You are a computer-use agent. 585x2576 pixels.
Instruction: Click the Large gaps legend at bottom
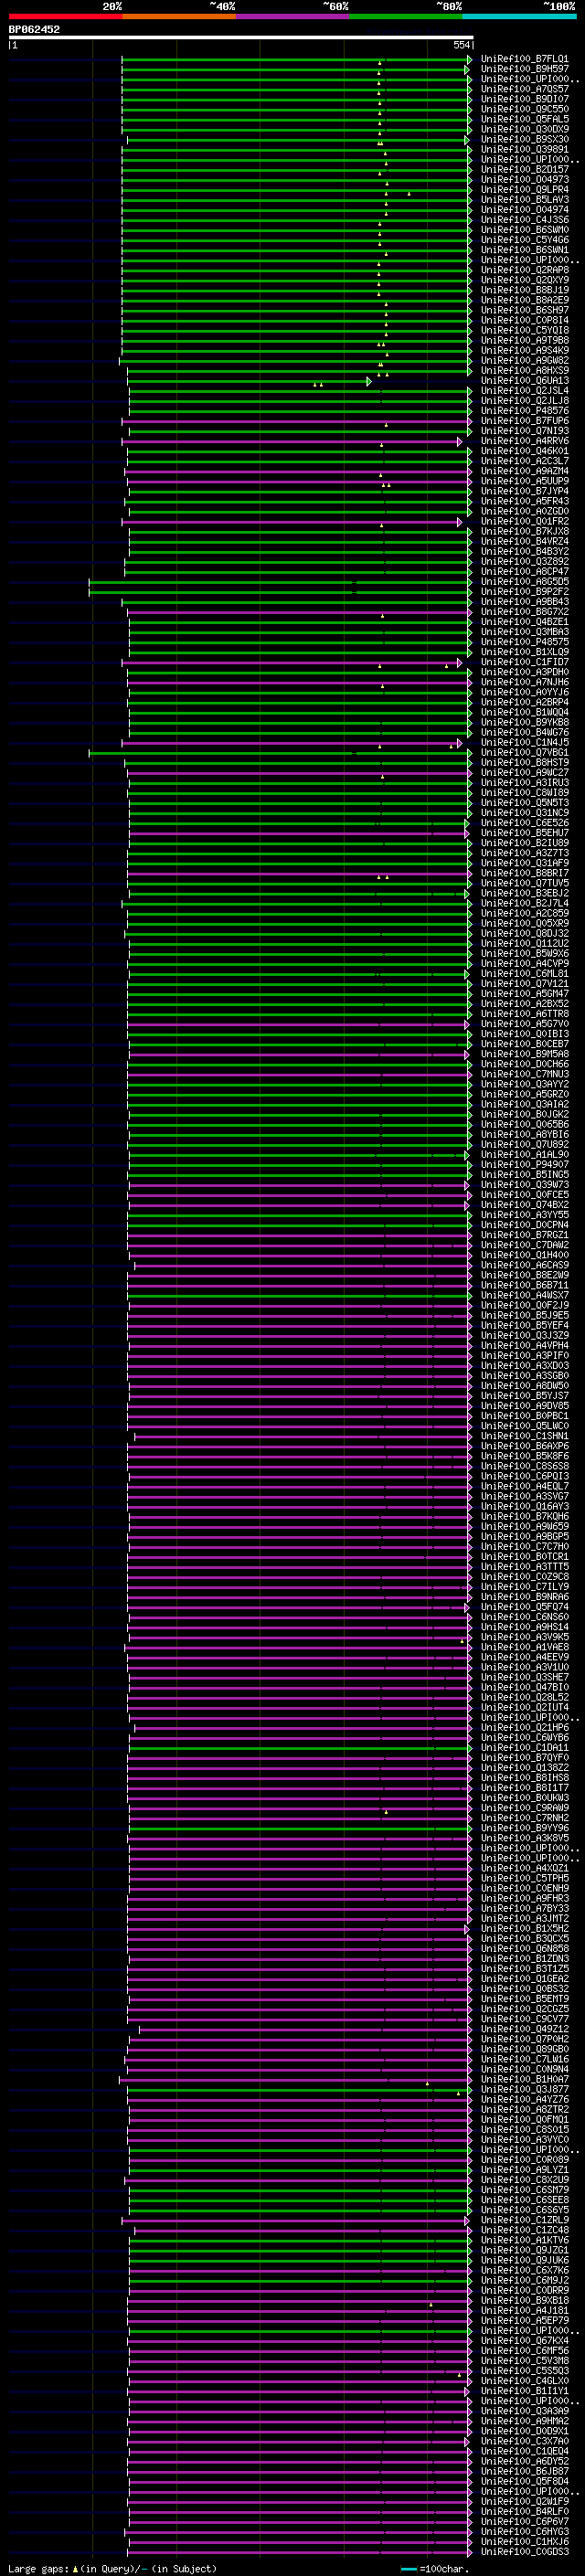112,2569
